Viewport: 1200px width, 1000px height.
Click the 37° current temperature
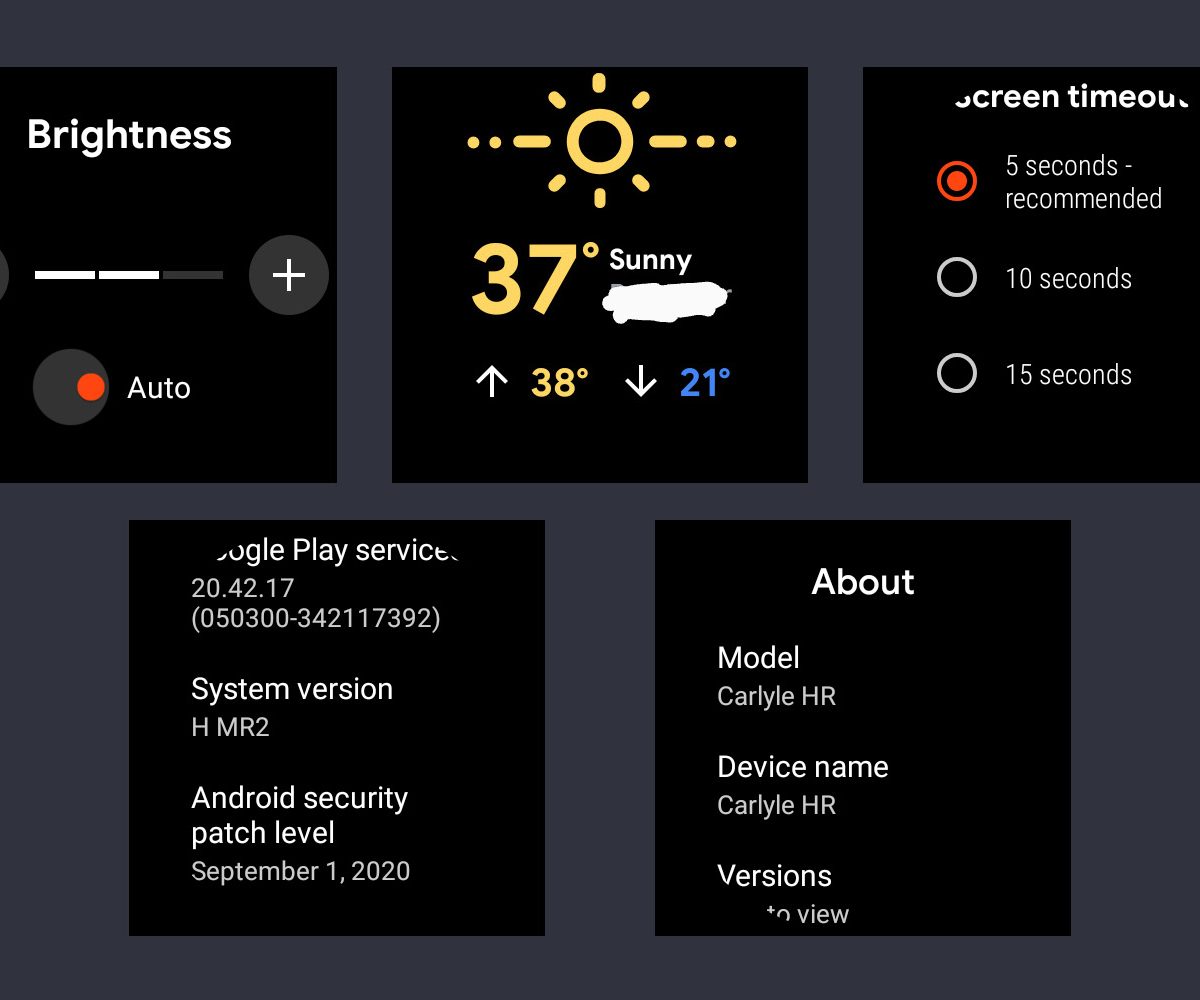(x=532, y=278)
